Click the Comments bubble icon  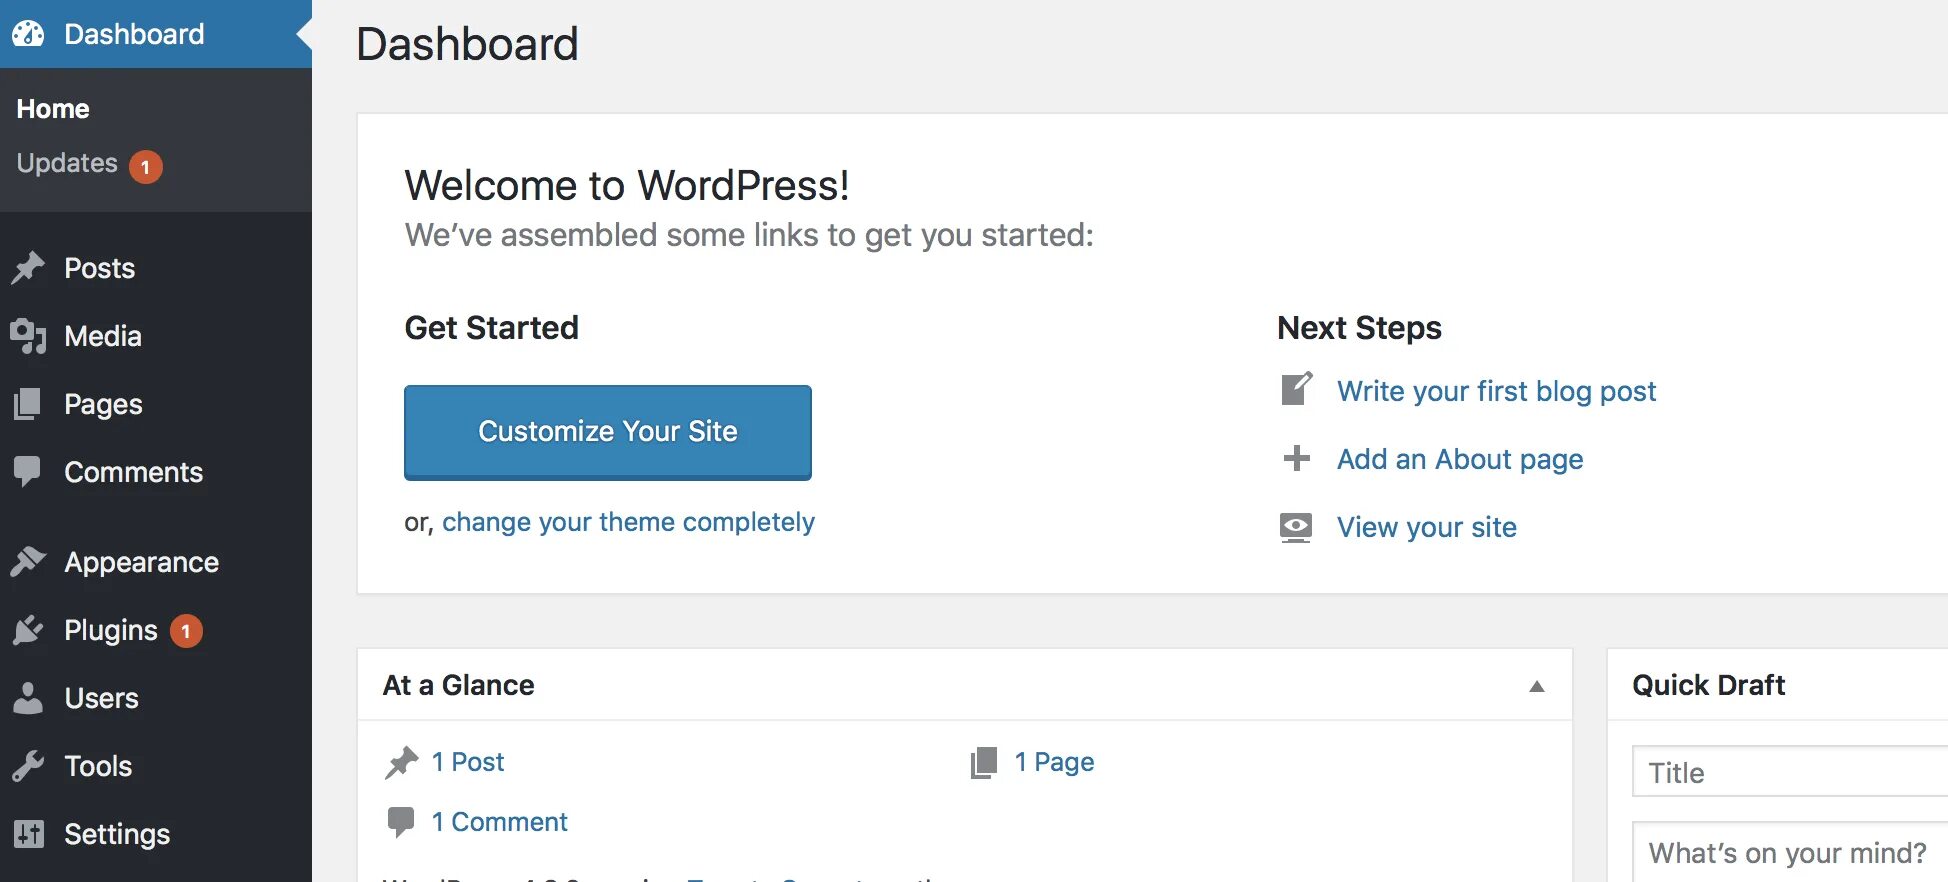click(28, 471)
